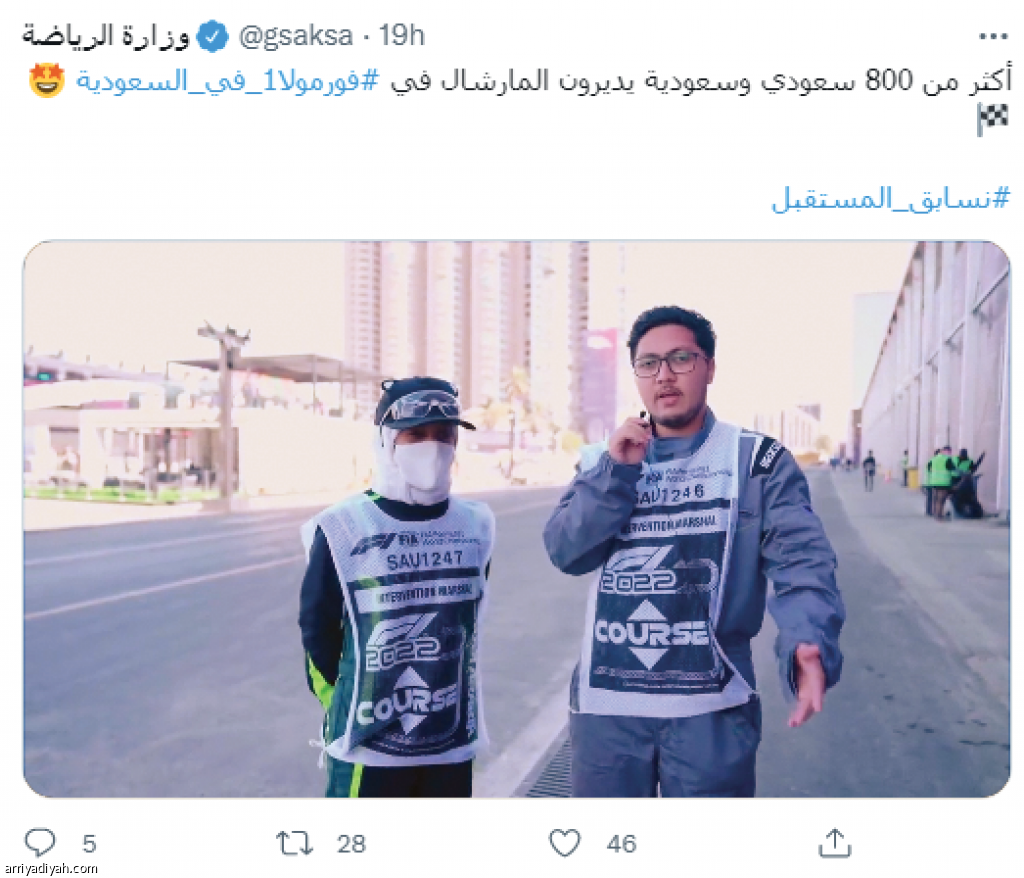Click the arriyadiyah.com watermark

tap(50, 870)
